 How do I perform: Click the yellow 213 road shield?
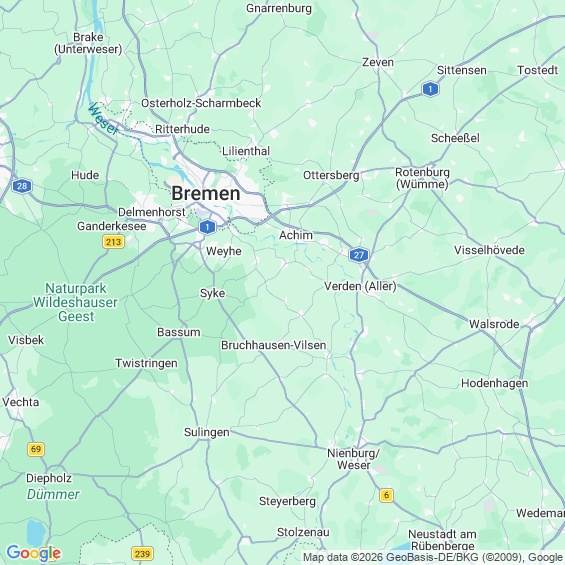click(114, 241)
